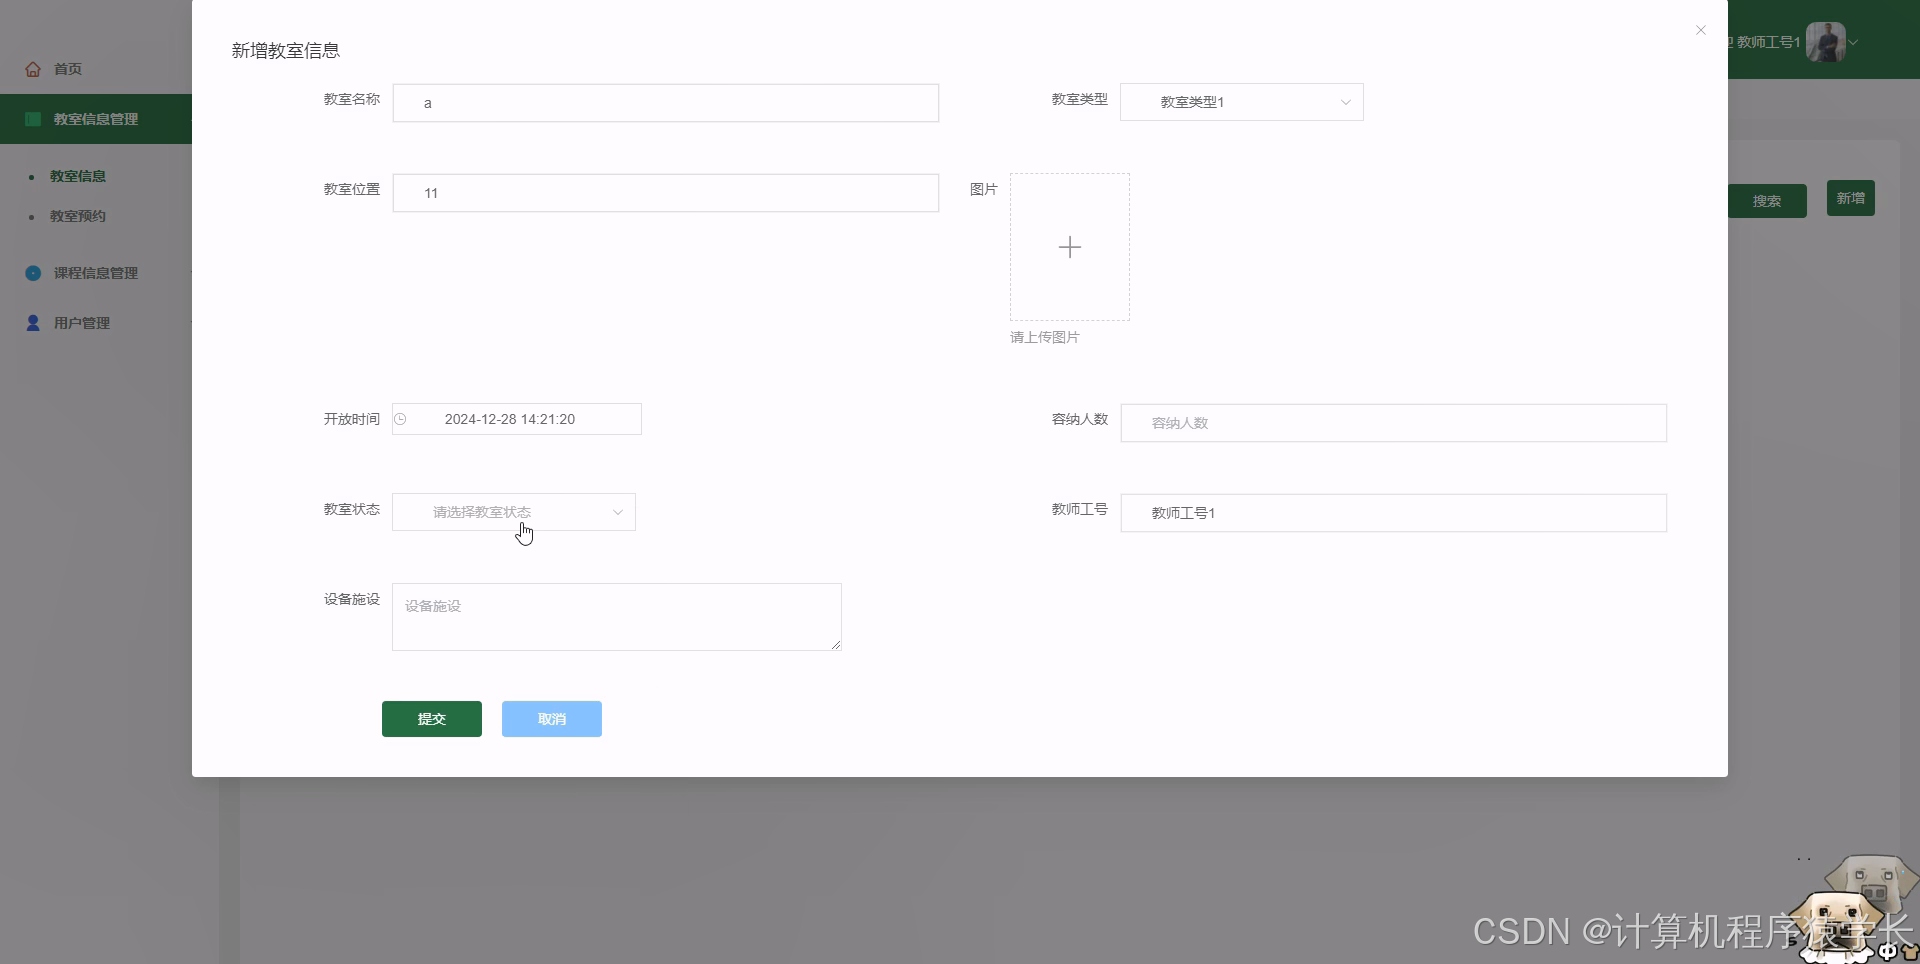Expand the 教室状态 dropdown

click(513, 512)
